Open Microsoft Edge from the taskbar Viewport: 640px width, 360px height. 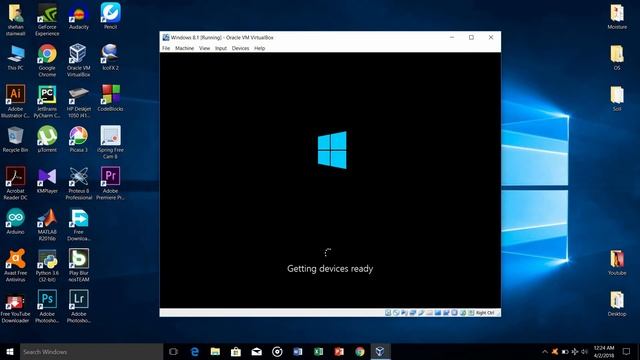pyautogui.click(x=195, y=351)
